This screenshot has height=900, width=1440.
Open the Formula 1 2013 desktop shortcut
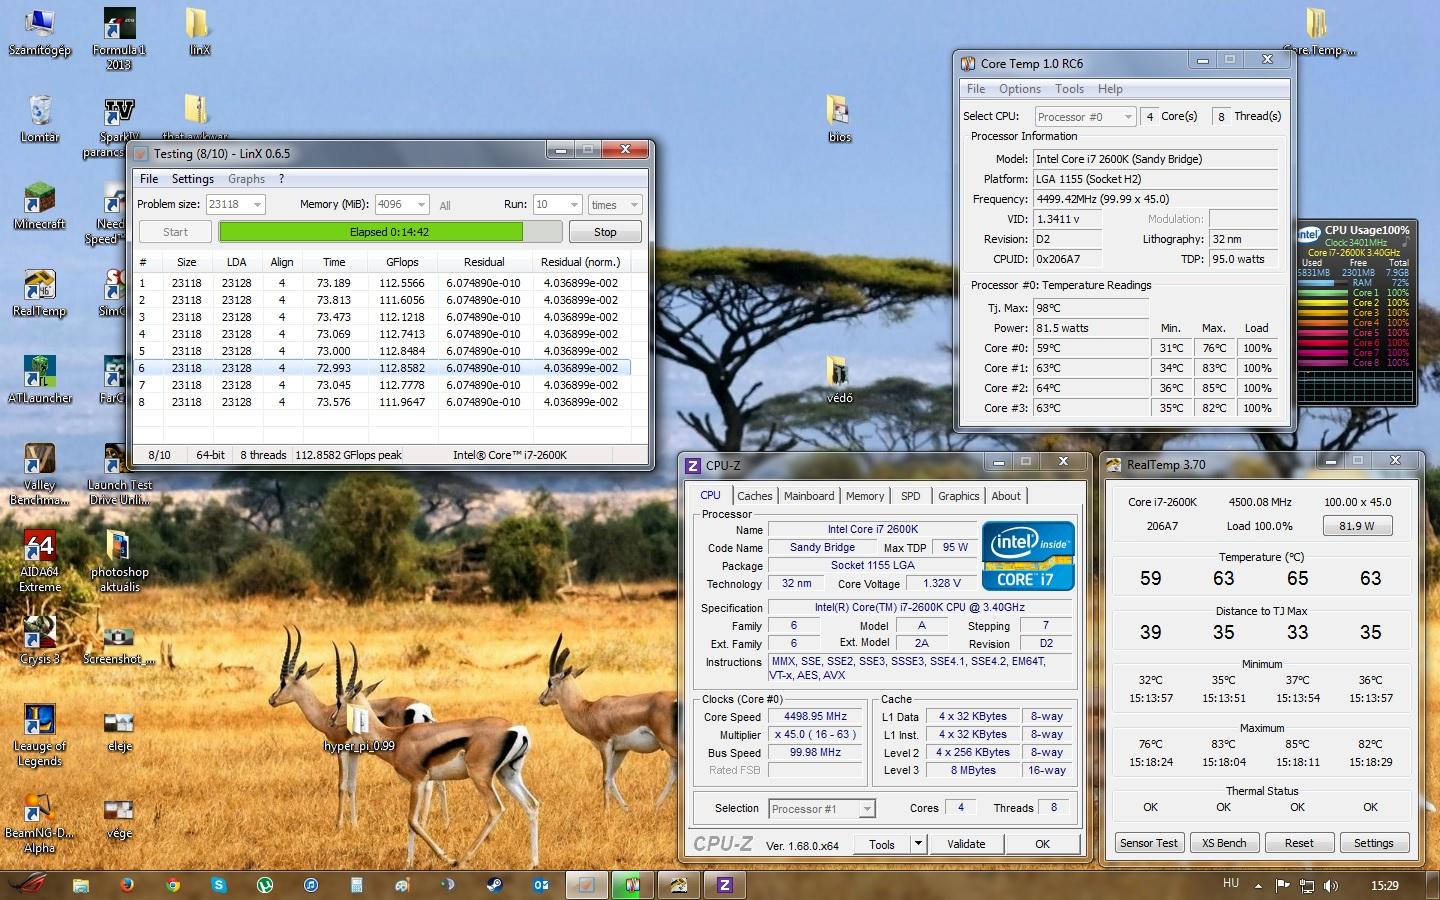(119, 39)
